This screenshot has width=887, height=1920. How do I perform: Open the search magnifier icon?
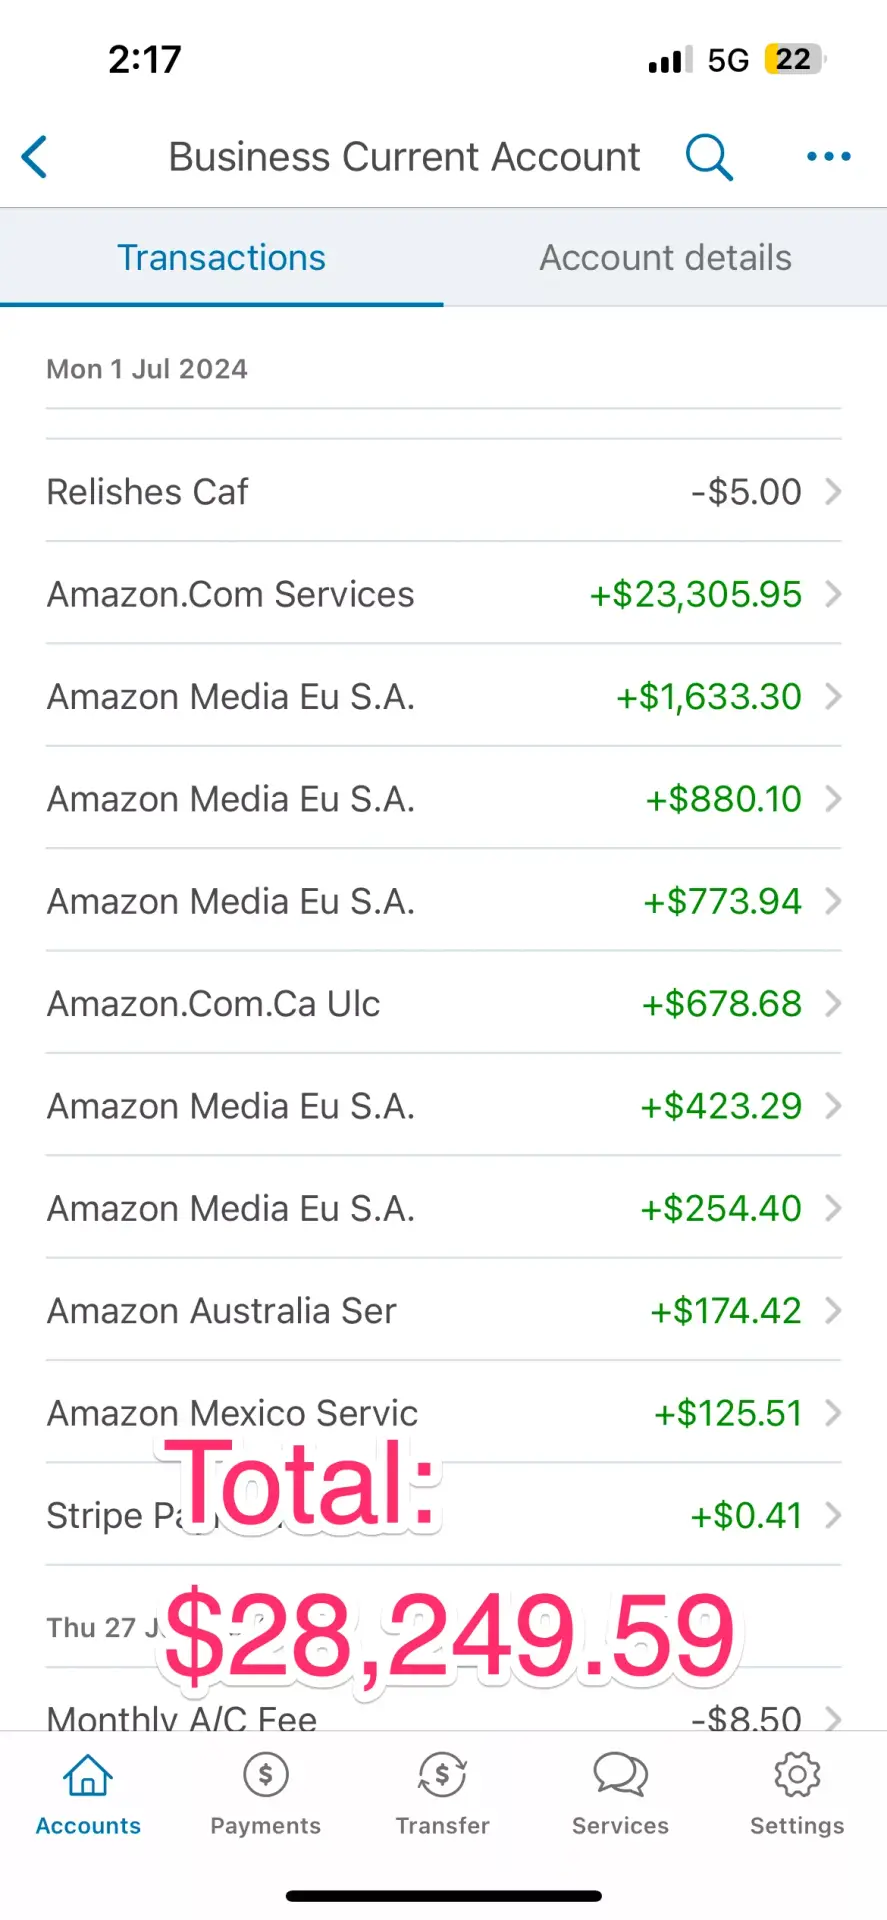click(709, 157)
